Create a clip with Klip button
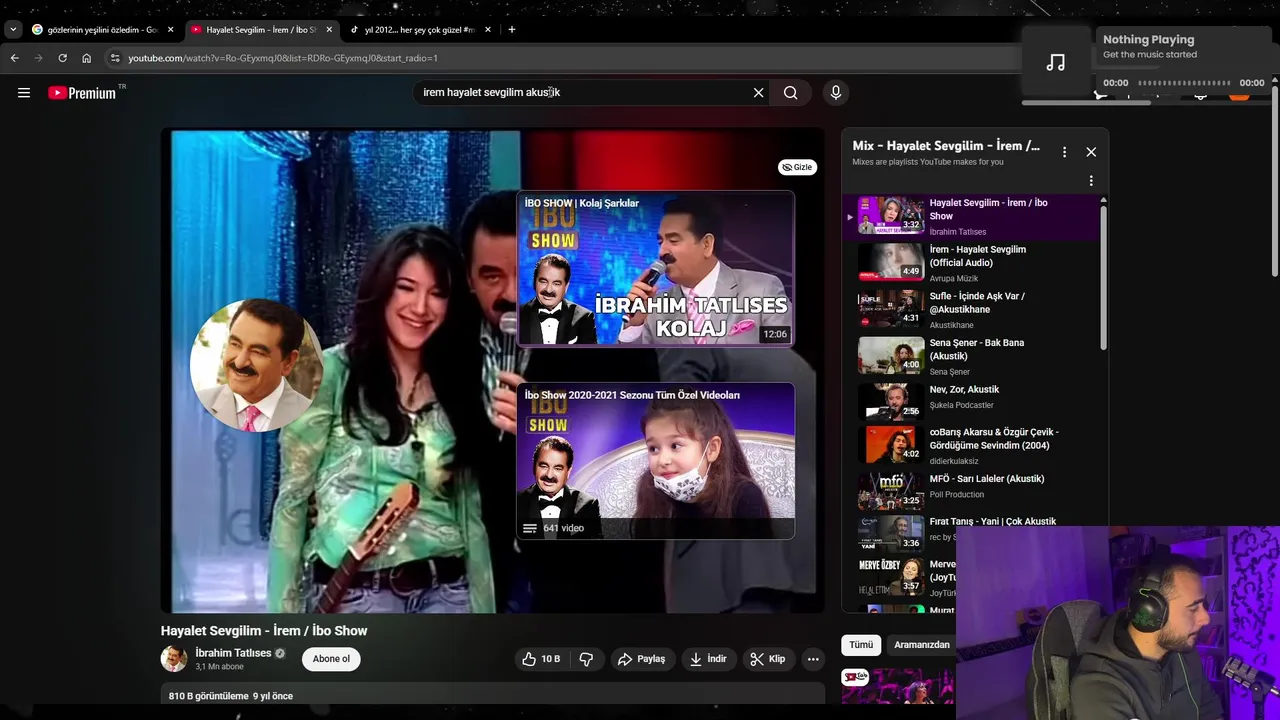Viewport: 1280px width, 720px height. pyautogui.click(x=768, y=659)
